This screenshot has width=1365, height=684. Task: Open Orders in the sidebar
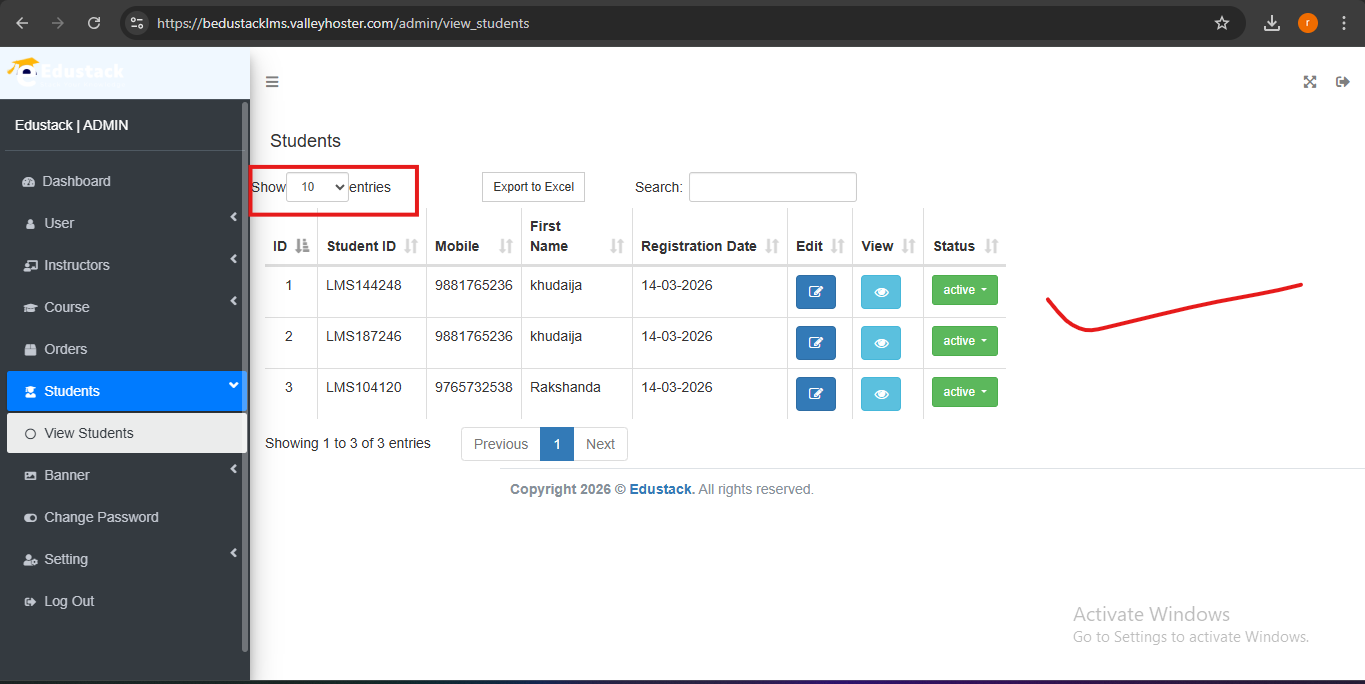126,349
